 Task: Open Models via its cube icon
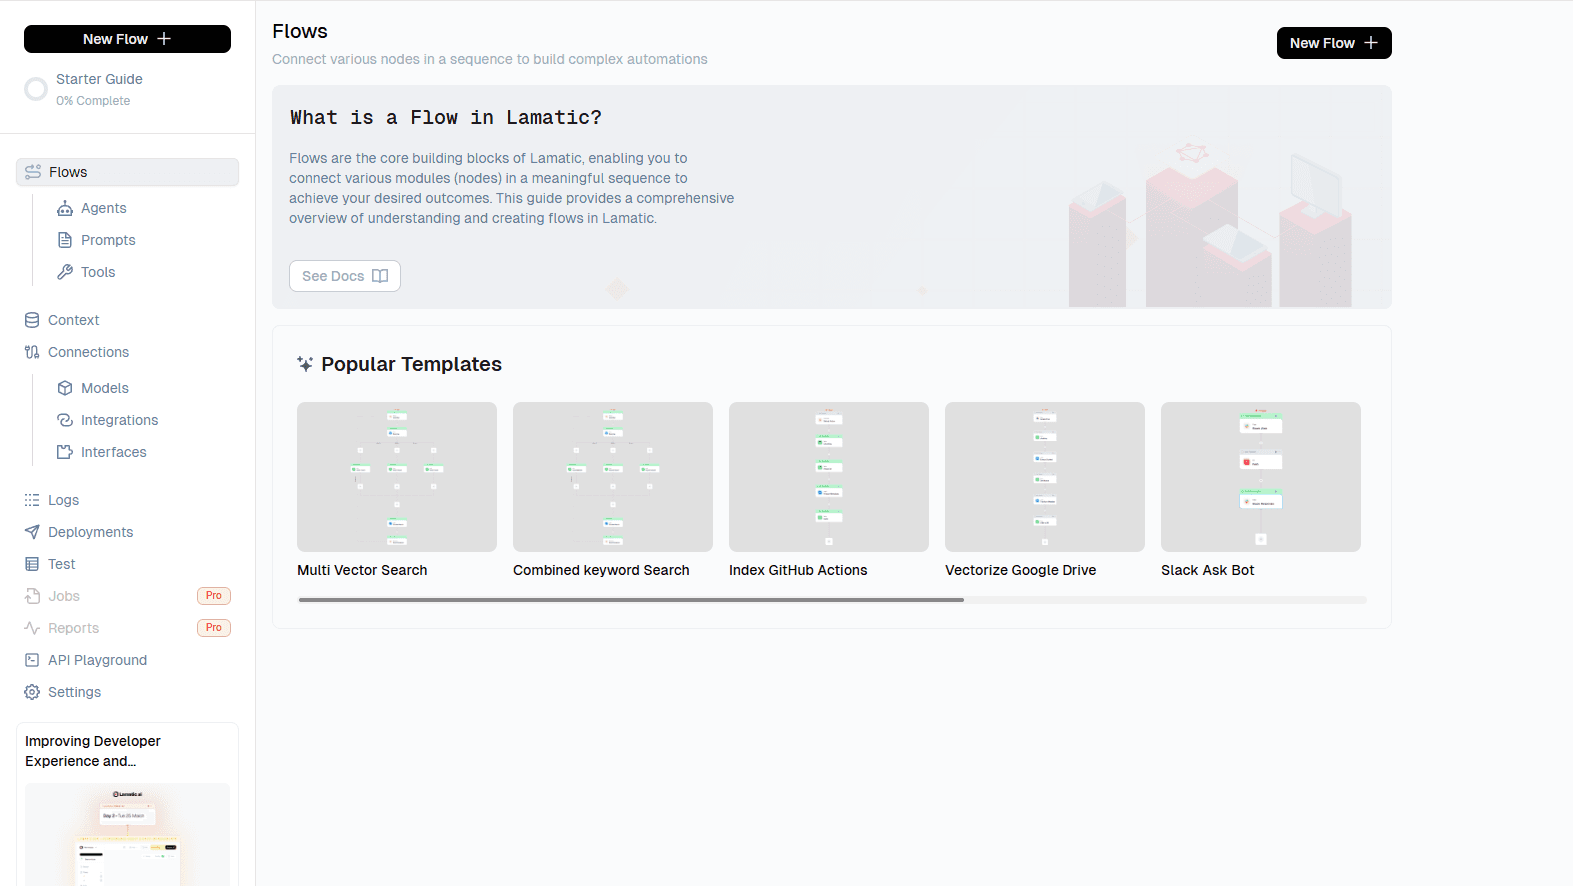coord(65,388)
